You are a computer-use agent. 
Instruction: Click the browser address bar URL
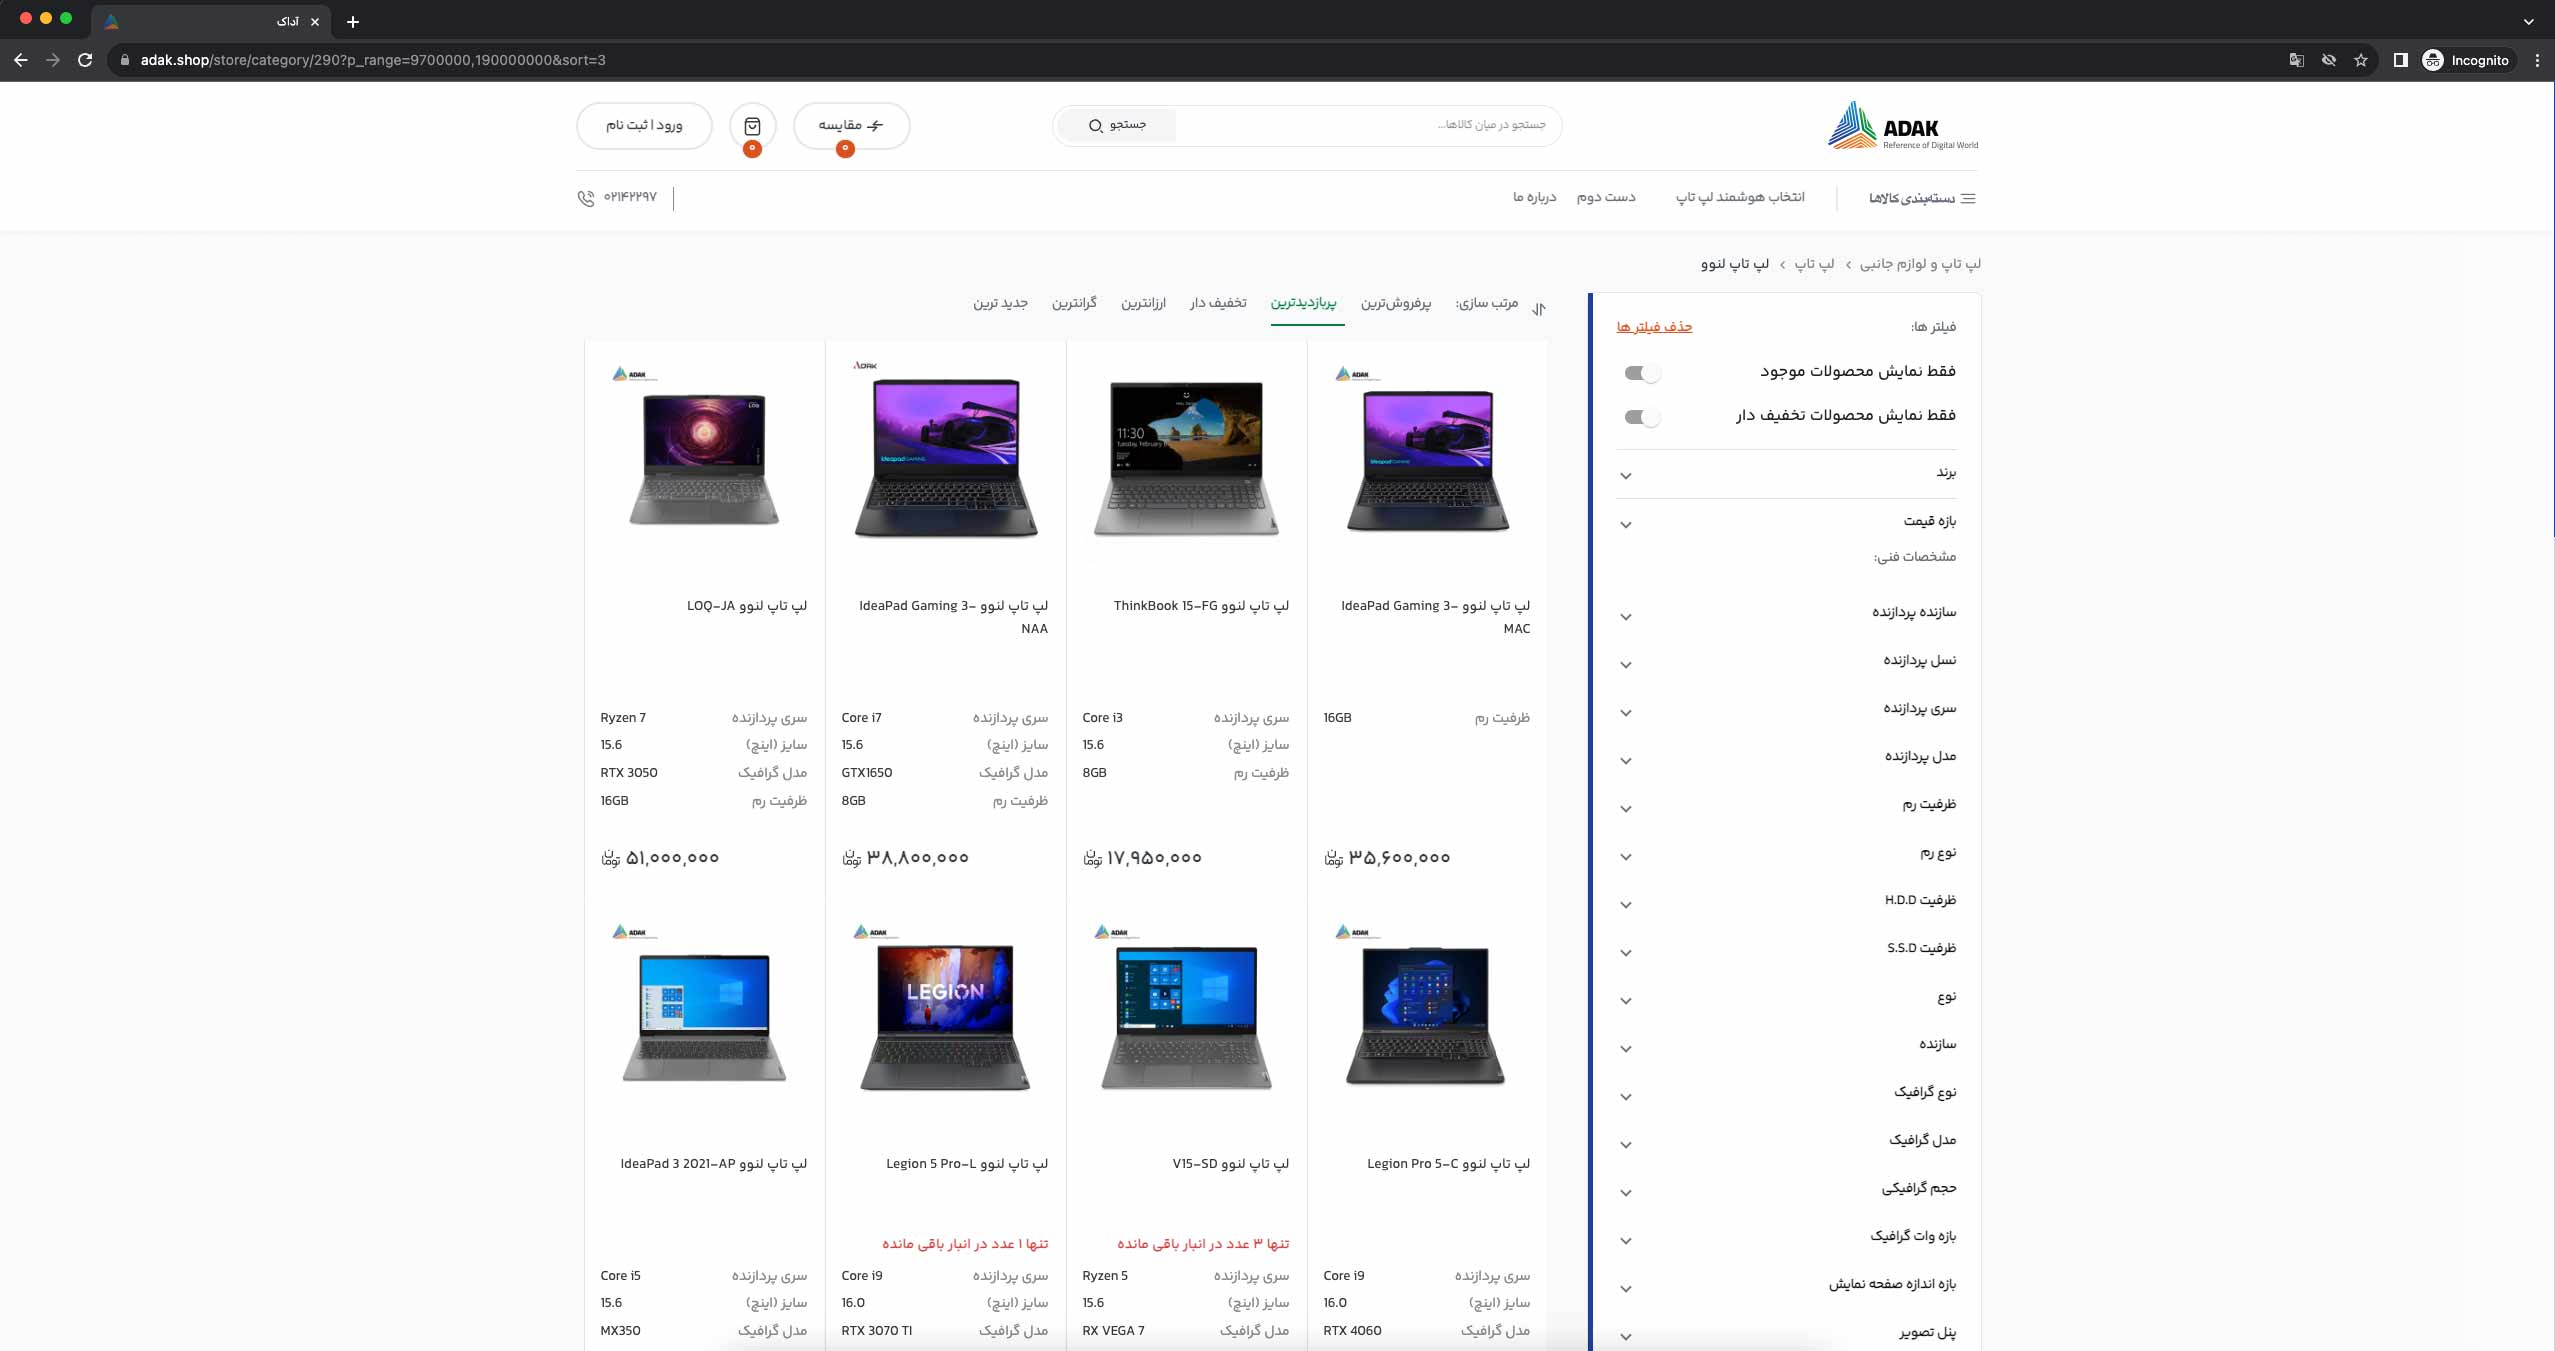(373, 60)
